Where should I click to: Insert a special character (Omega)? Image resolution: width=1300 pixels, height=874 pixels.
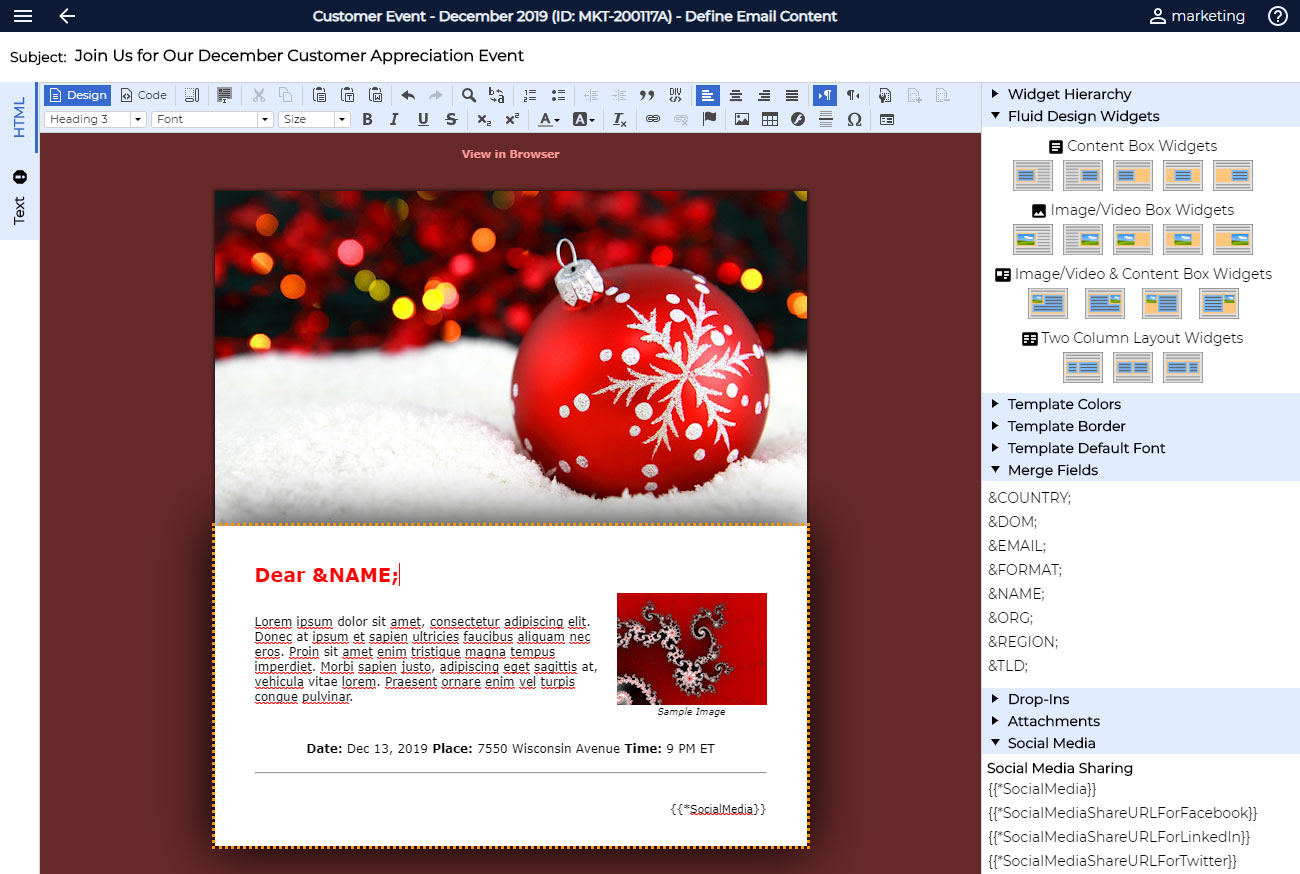854,119
